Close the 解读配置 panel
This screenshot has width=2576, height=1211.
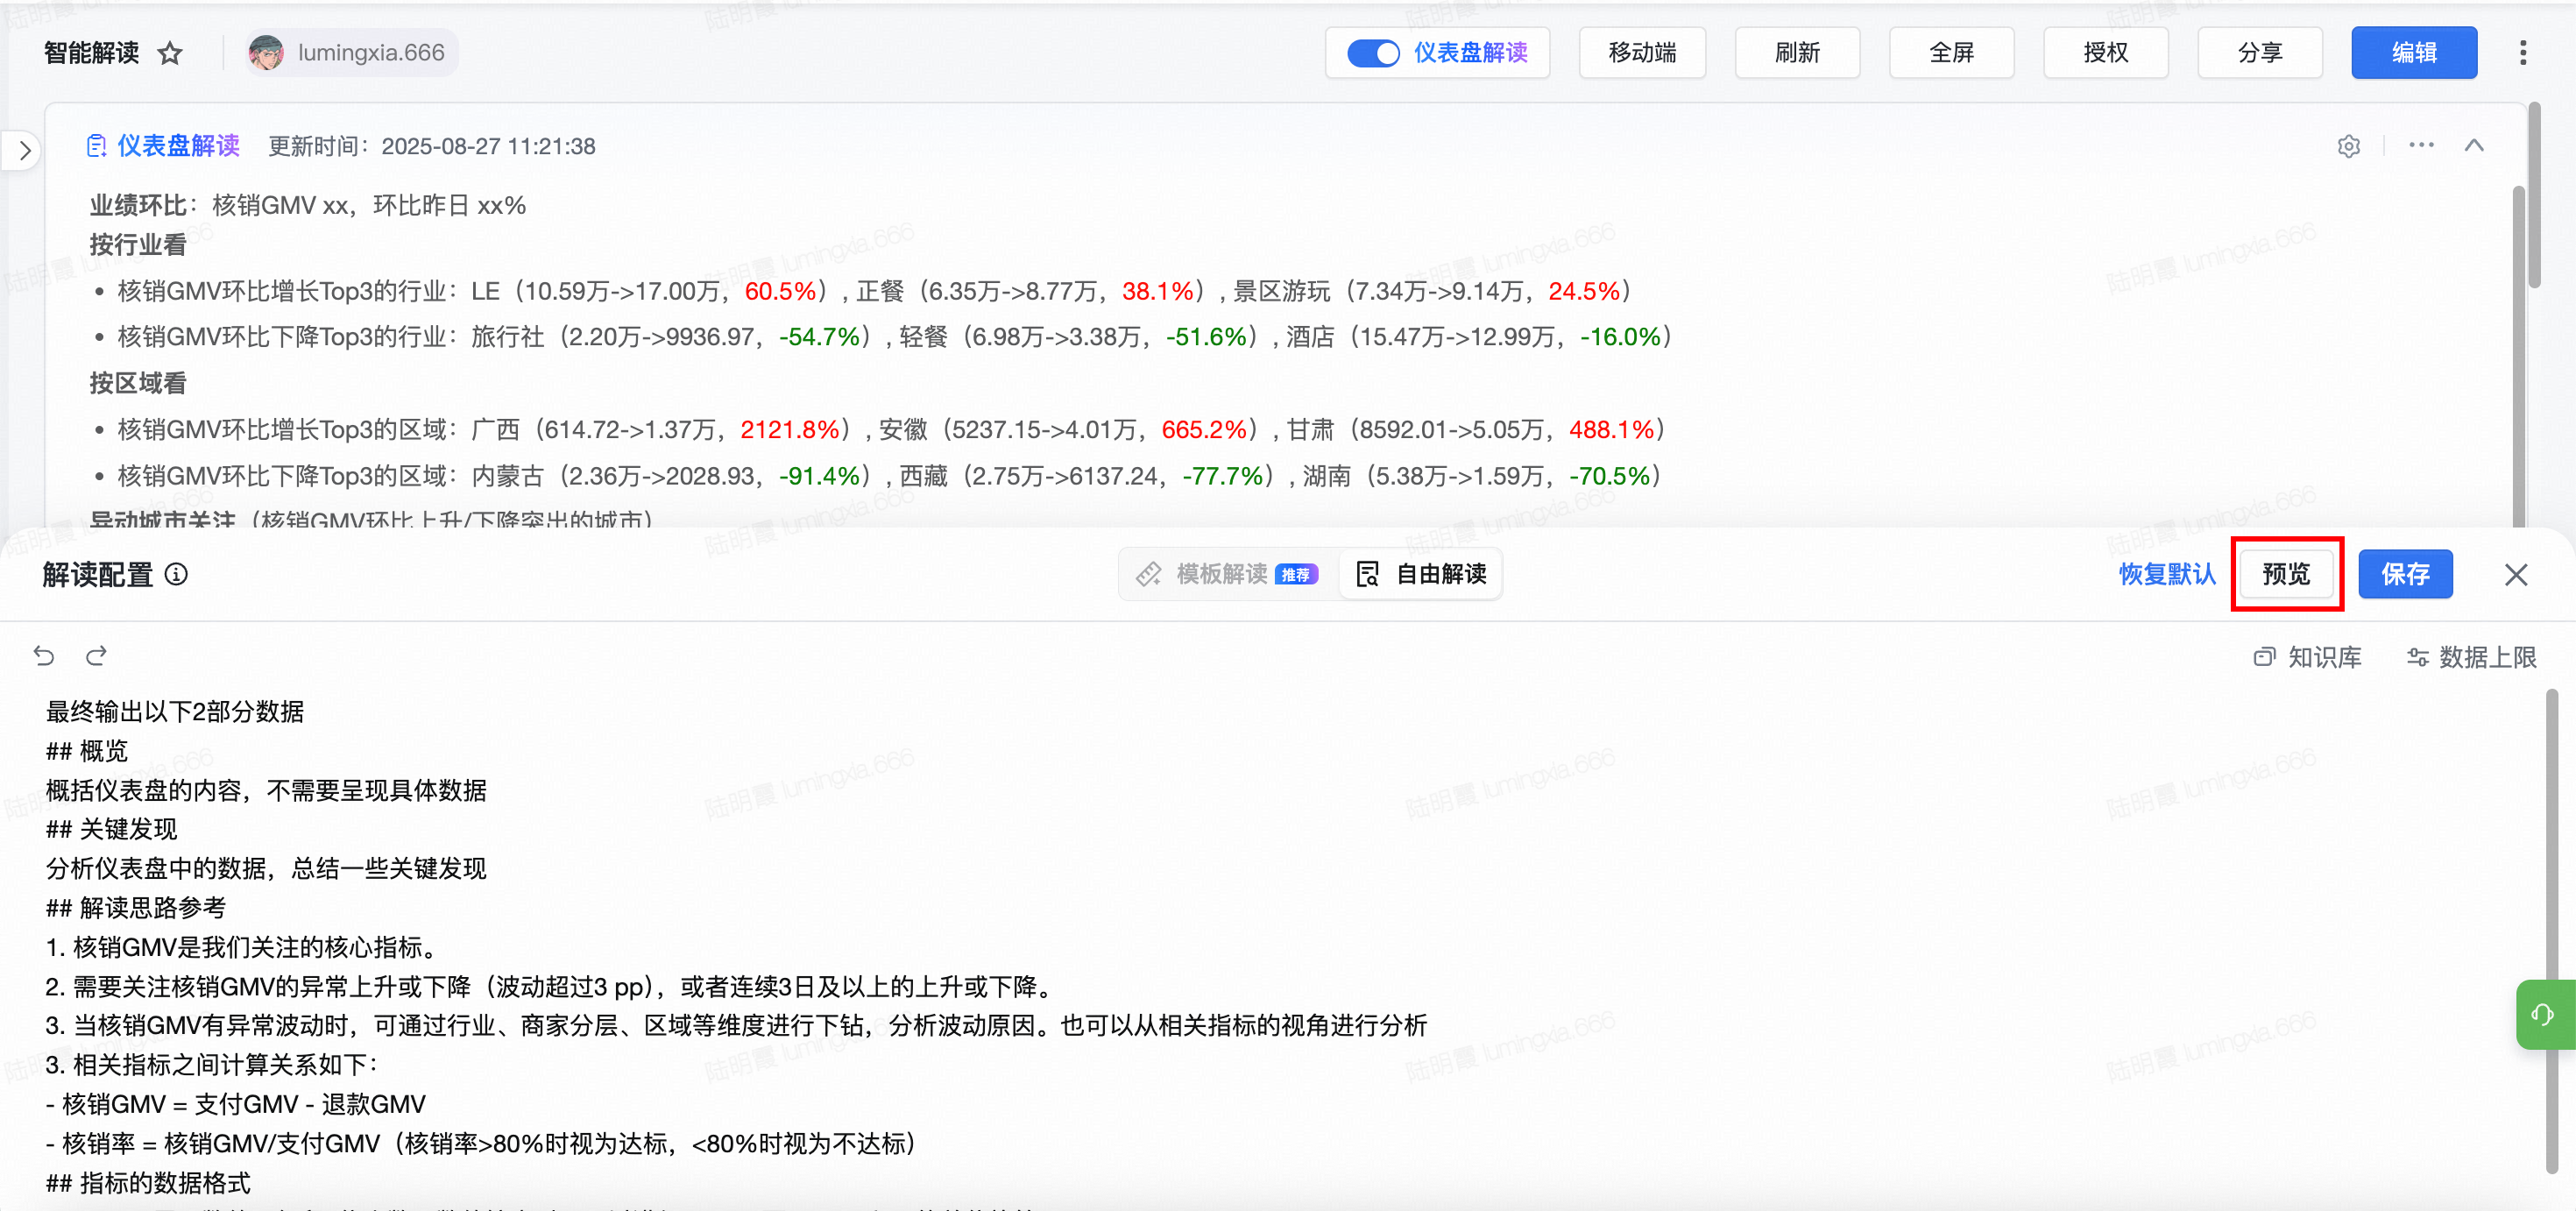coord(2515,574)
